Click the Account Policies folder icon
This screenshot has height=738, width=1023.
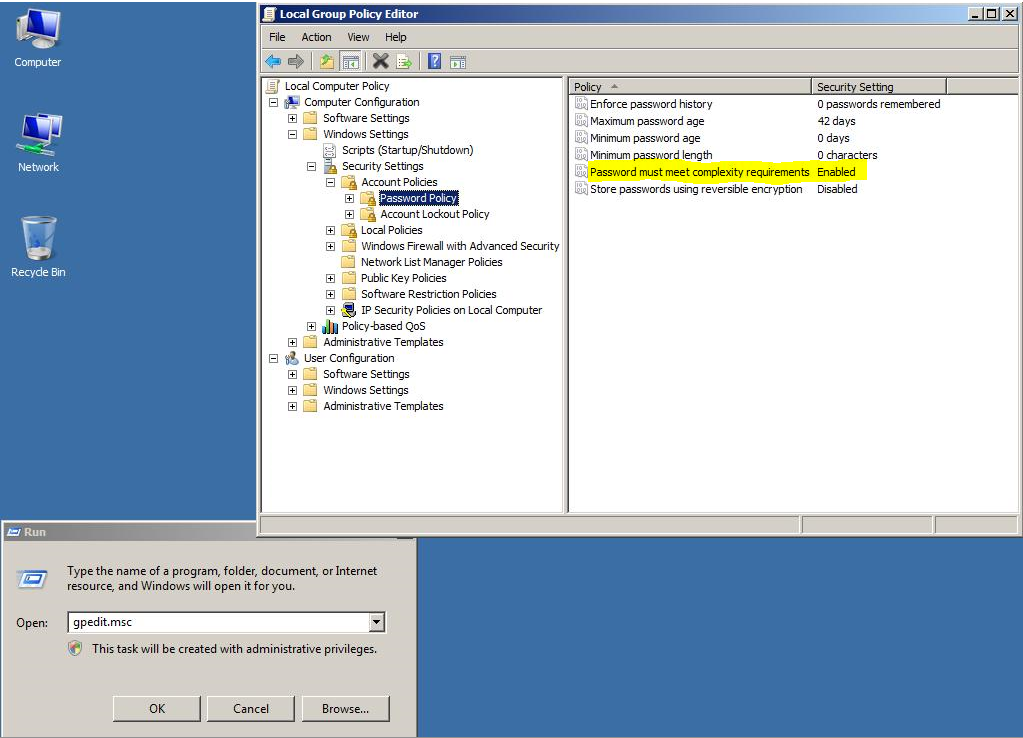(350, 182)
